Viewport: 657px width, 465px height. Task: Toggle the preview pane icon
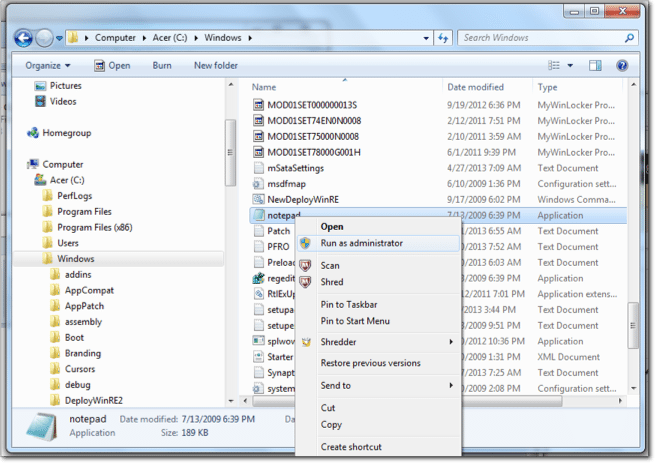(x=596, y=65)
